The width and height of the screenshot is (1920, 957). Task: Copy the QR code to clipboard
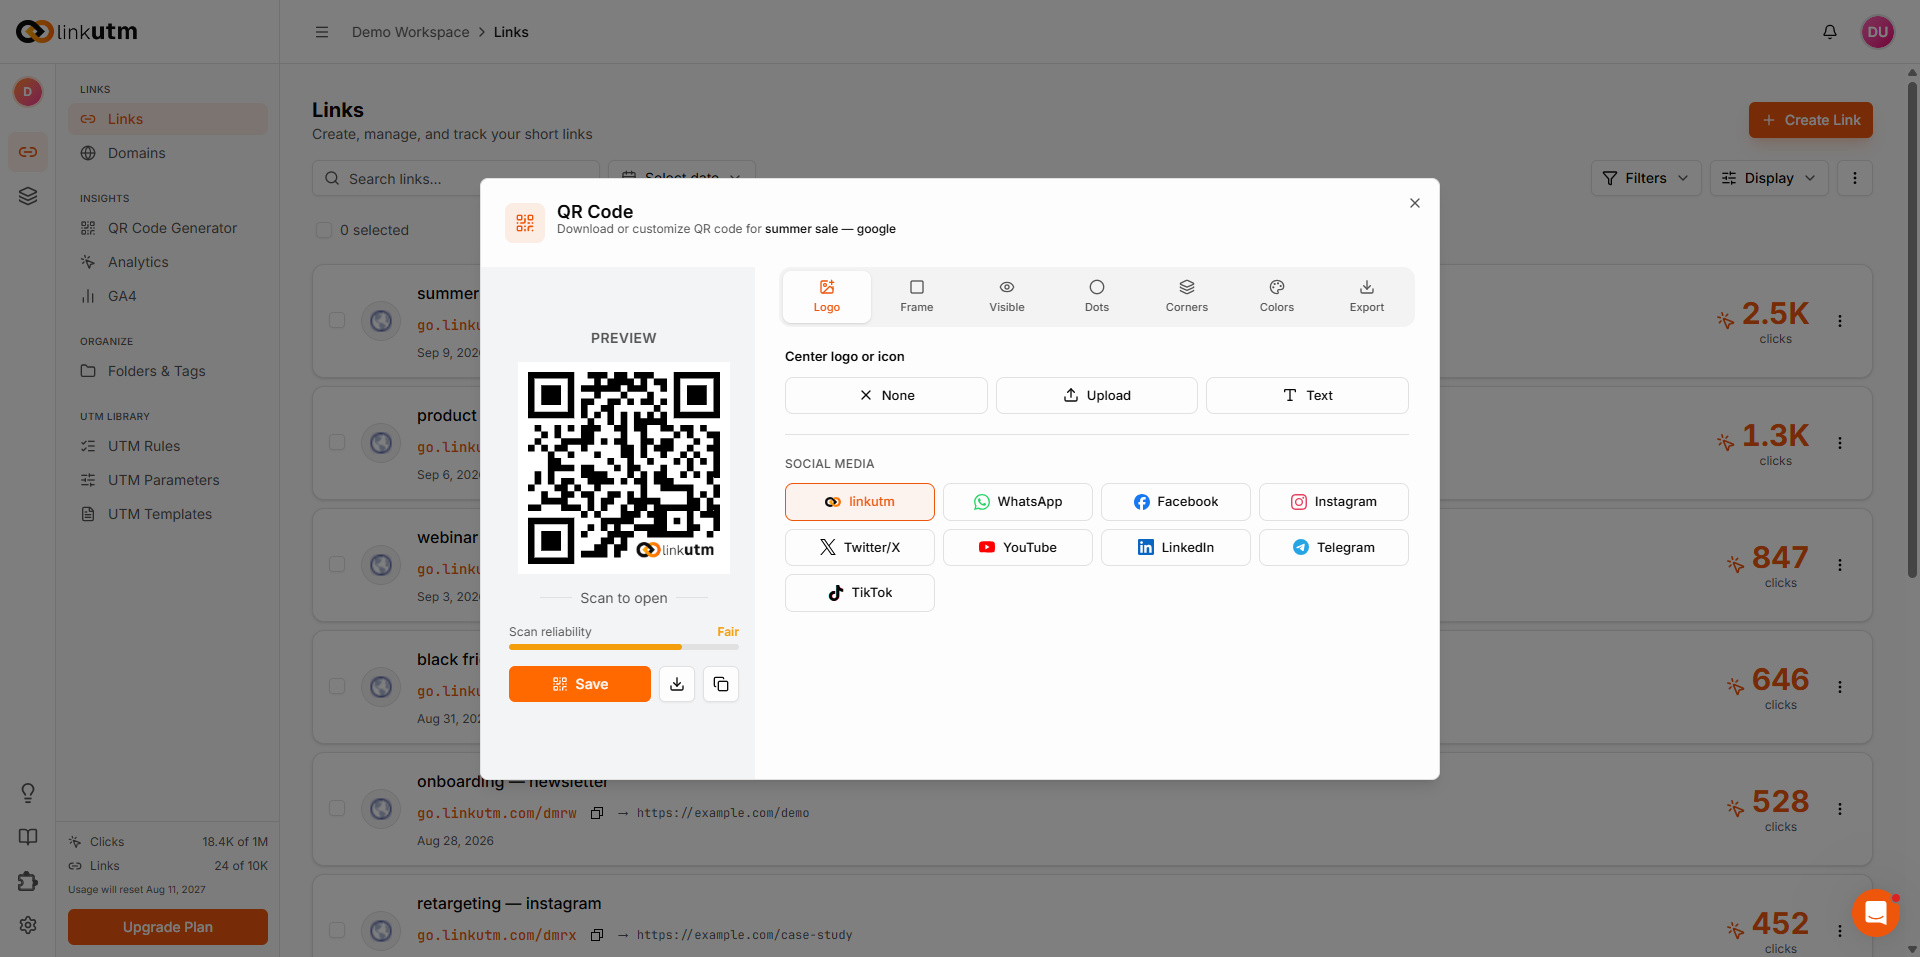(x=721, y=684)
